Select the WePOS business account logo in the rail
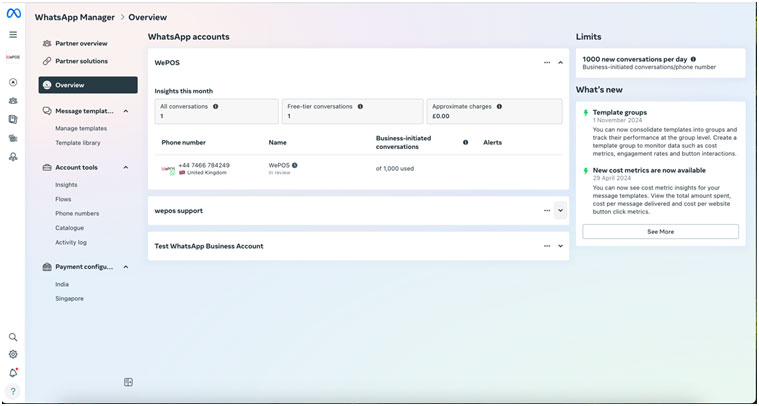This screenshot has width=759, height=406. 13,57
